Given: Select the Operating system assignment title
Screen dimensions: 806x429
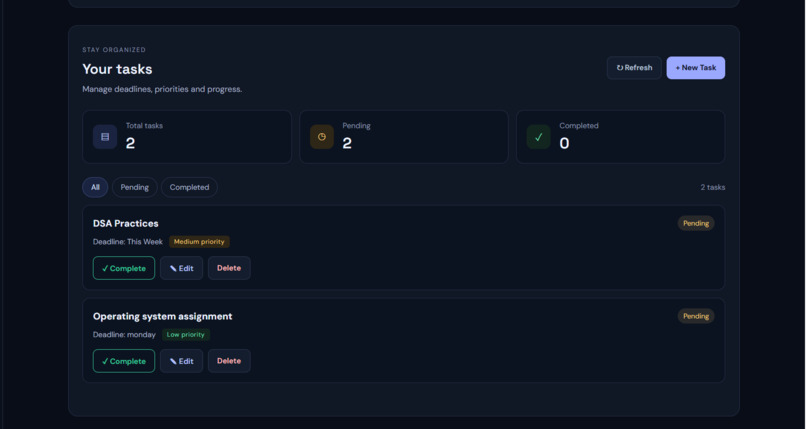Looking at the screenshot, I should (162, 316).
